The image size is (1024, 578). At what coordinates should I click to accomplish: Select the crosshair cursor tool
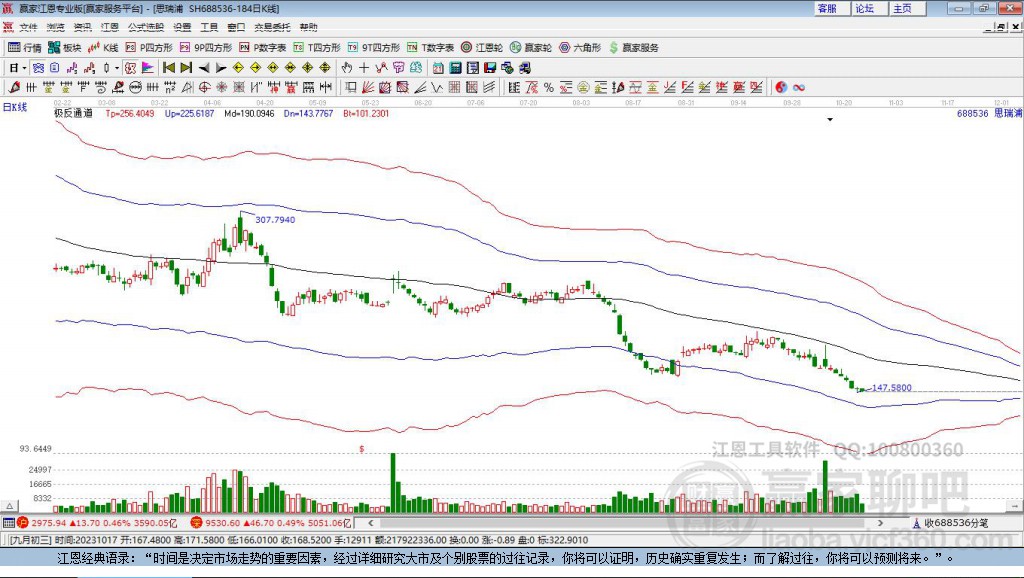click(x=364, y=67)
